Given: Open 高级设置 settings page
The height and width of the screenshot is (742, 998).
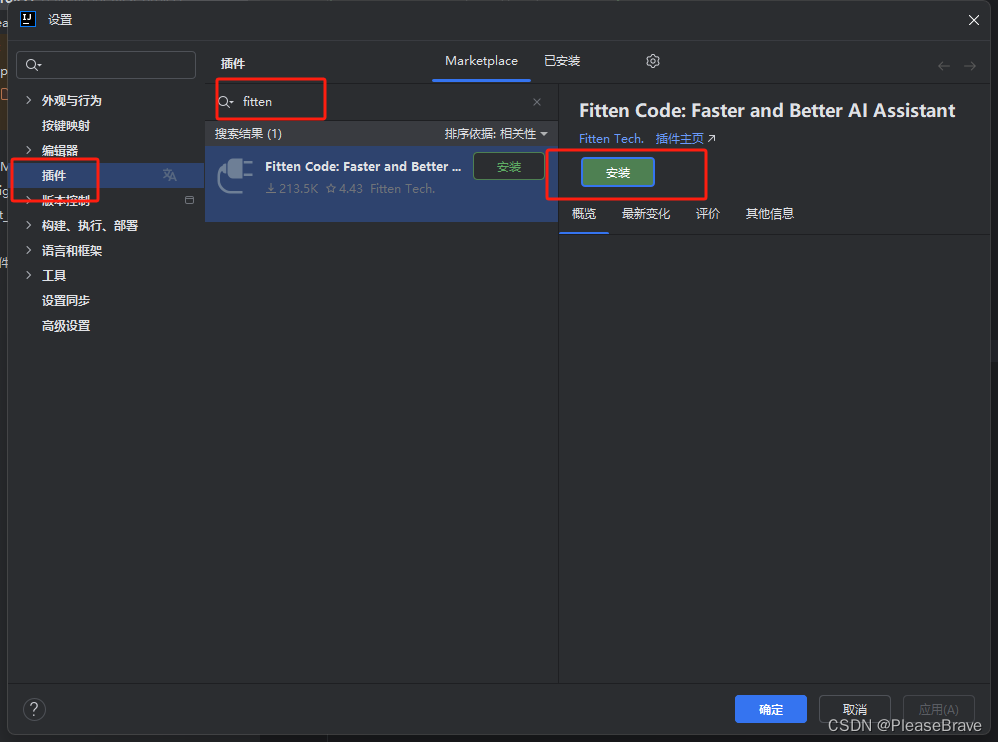Looking at the screenshot, I should point(66,326).
